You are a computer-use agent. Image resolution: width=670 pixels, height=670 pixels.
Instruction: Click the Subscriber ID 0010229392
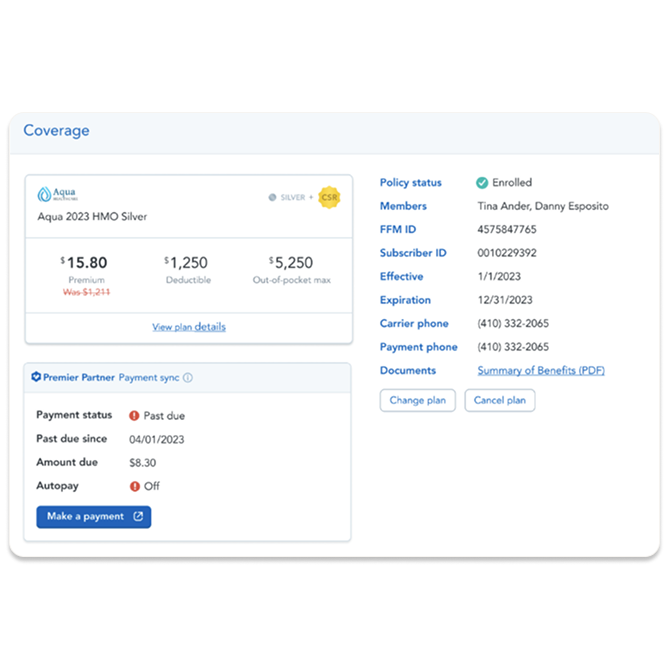pos(507,253)
